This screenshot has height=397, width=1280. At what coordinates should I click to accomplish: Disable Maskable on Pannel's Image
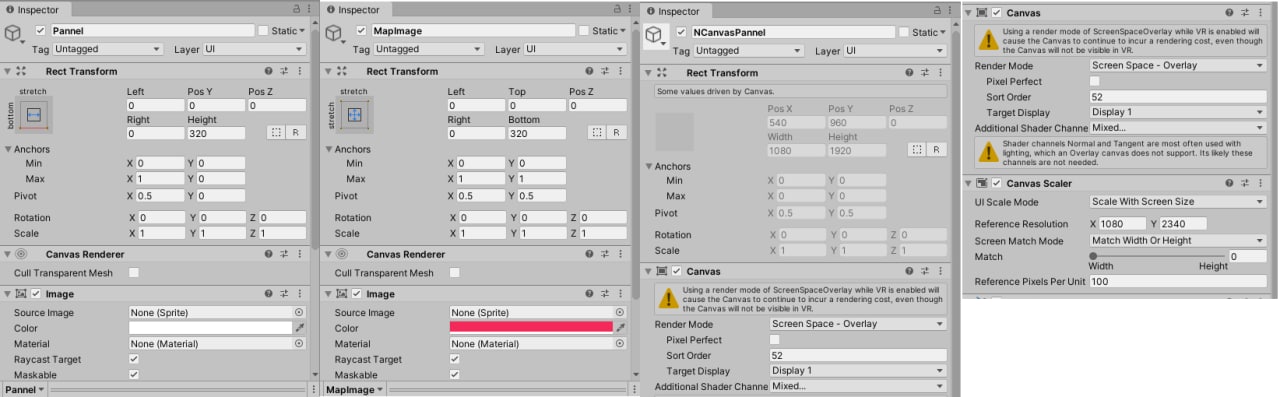point(134,375)
